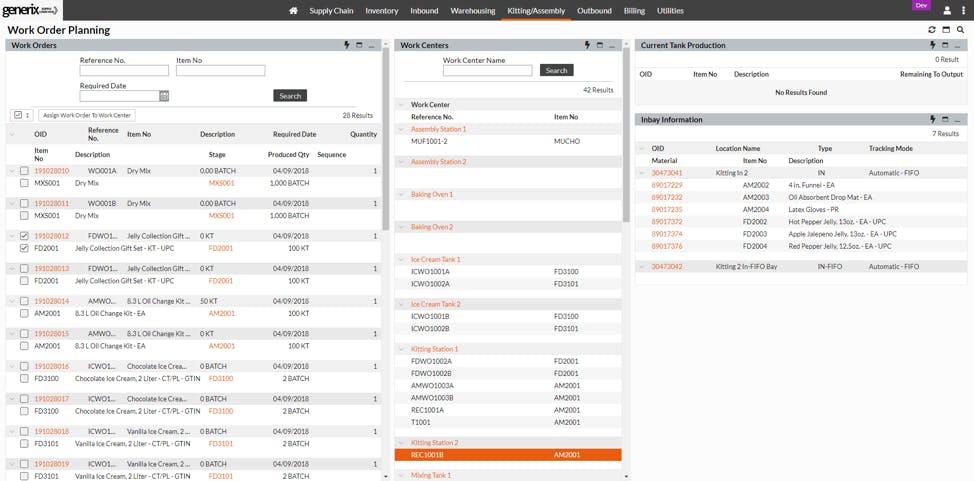Click the Work Centers panel vertical scrollbar
974x481 pixels.
pos(626,135)
